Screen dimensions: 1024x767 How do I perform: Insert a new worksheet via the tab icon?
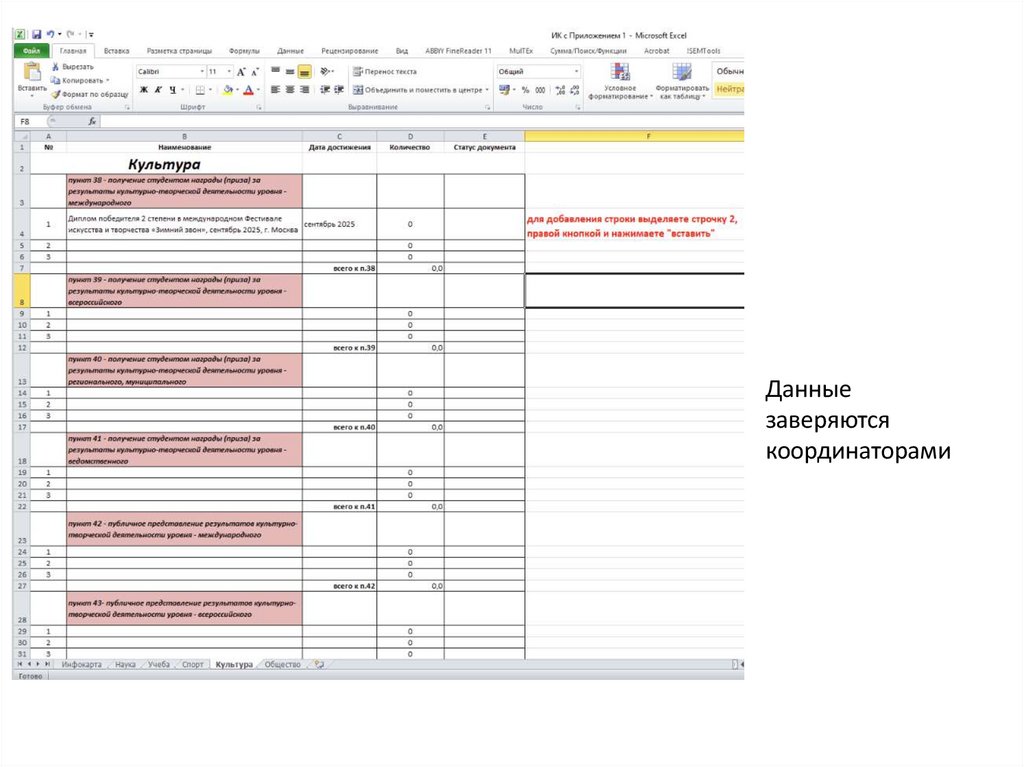(319, 664)
